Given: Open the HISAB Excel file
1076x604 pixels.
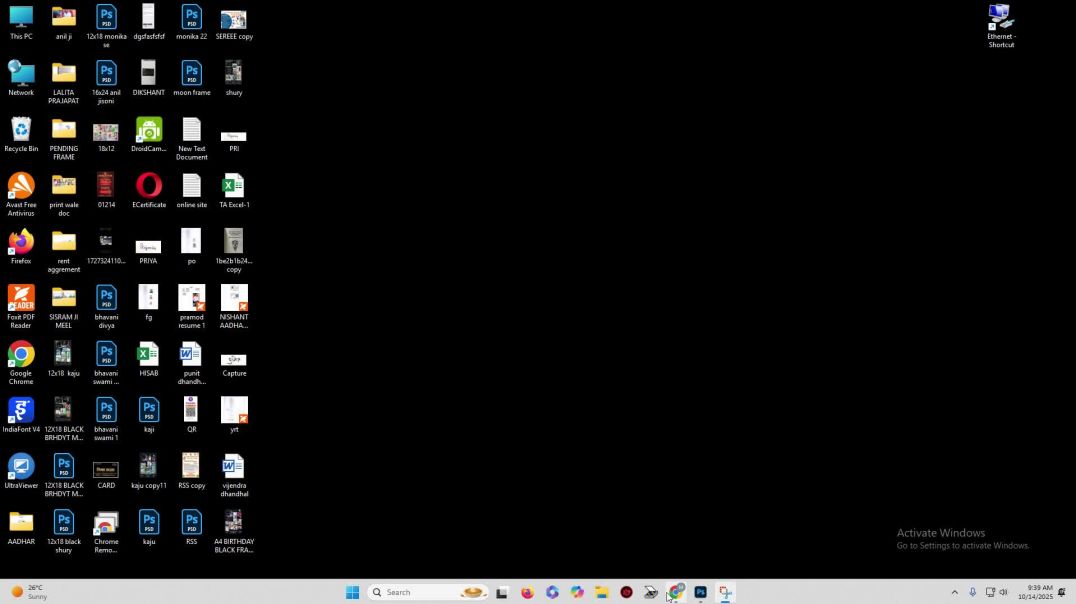Looking at the screenshot, I should click(148, 357).
